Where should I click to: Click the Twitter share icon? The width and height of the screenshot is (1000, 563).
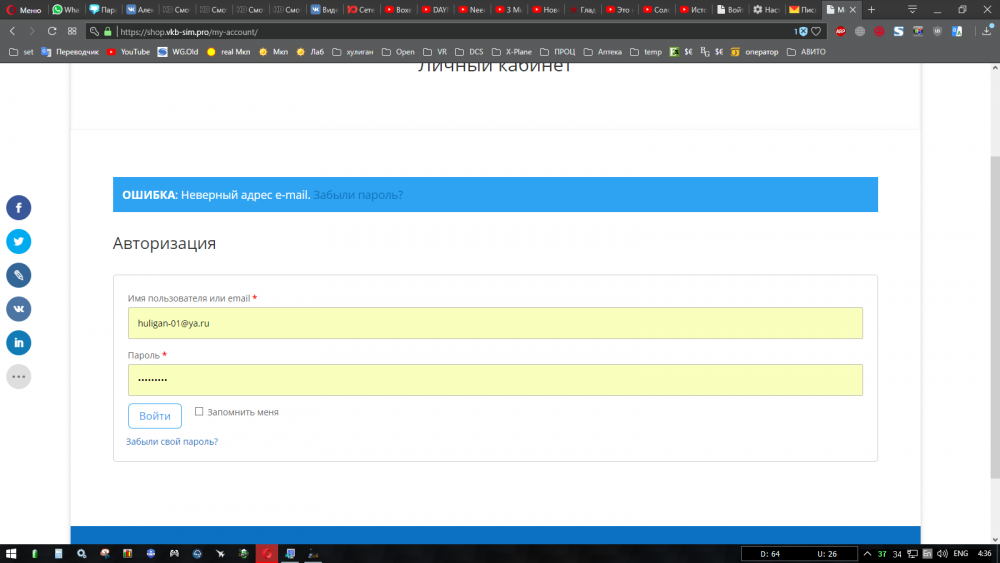point(19,242)
